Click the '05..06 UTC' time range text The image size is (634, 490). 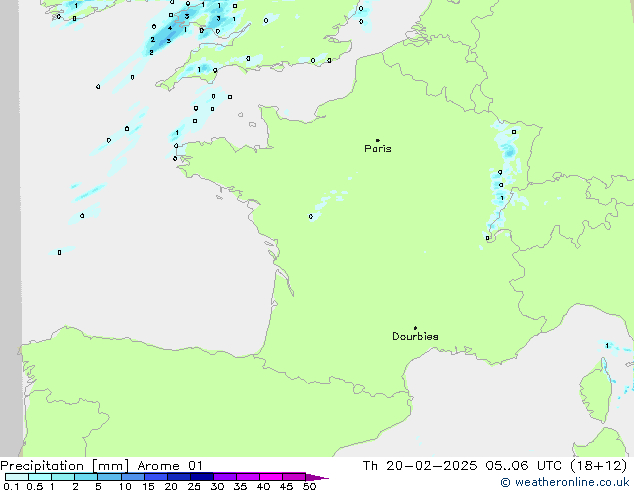click(524, 466)
